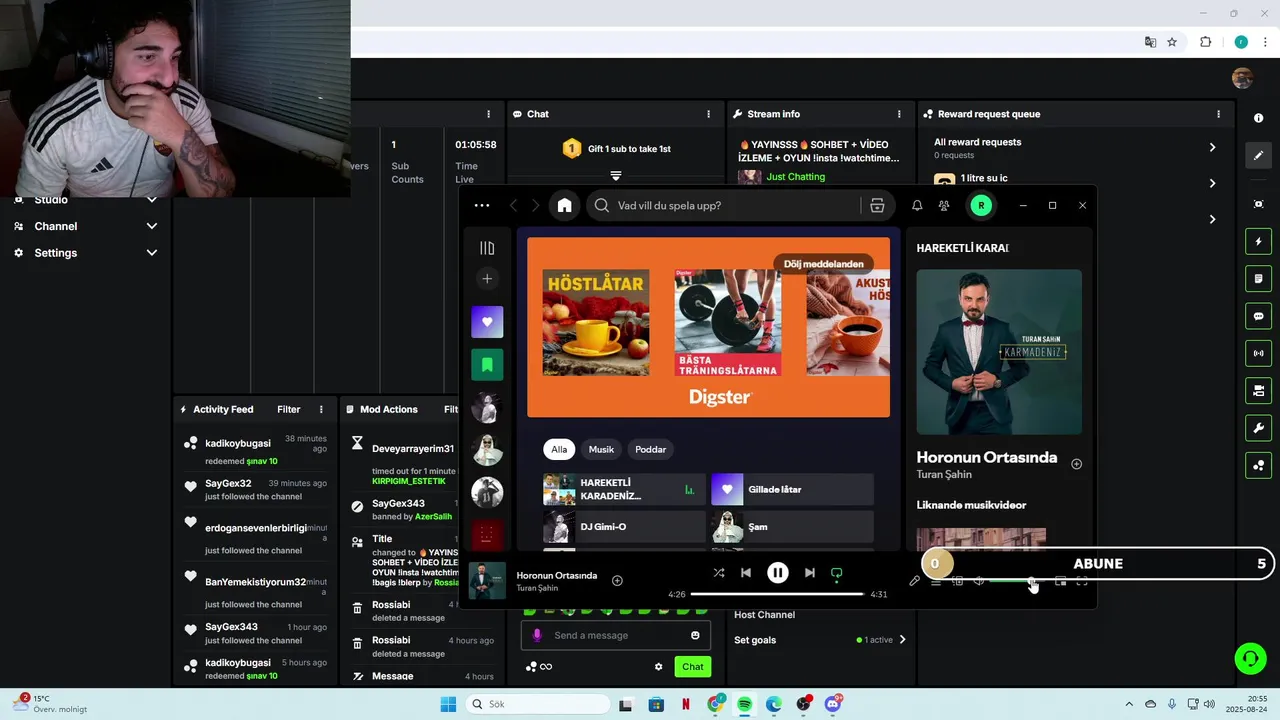Screen dimensions: 1280x720
Task: Toggle shuffle in Spotify player
Action: pos(718,573)
